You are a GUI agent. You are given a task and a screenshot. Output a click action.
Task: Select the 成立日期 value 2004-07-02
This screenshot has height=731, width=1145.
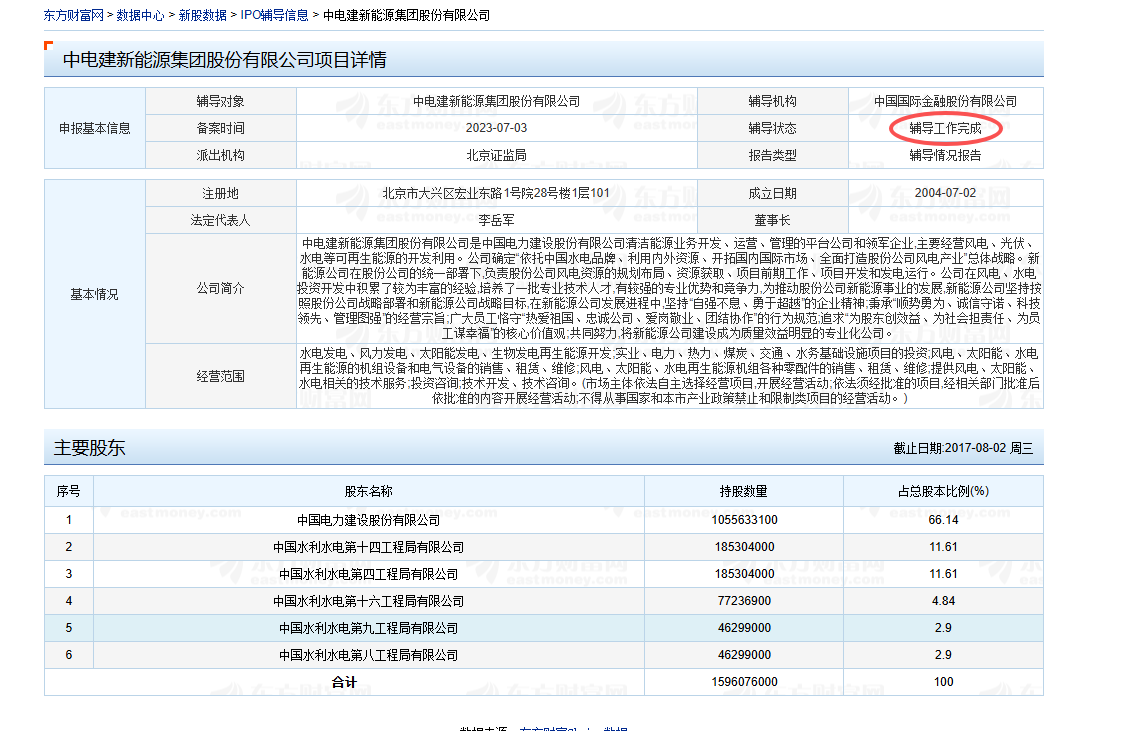pyautogui.click(x=946, y=194)
